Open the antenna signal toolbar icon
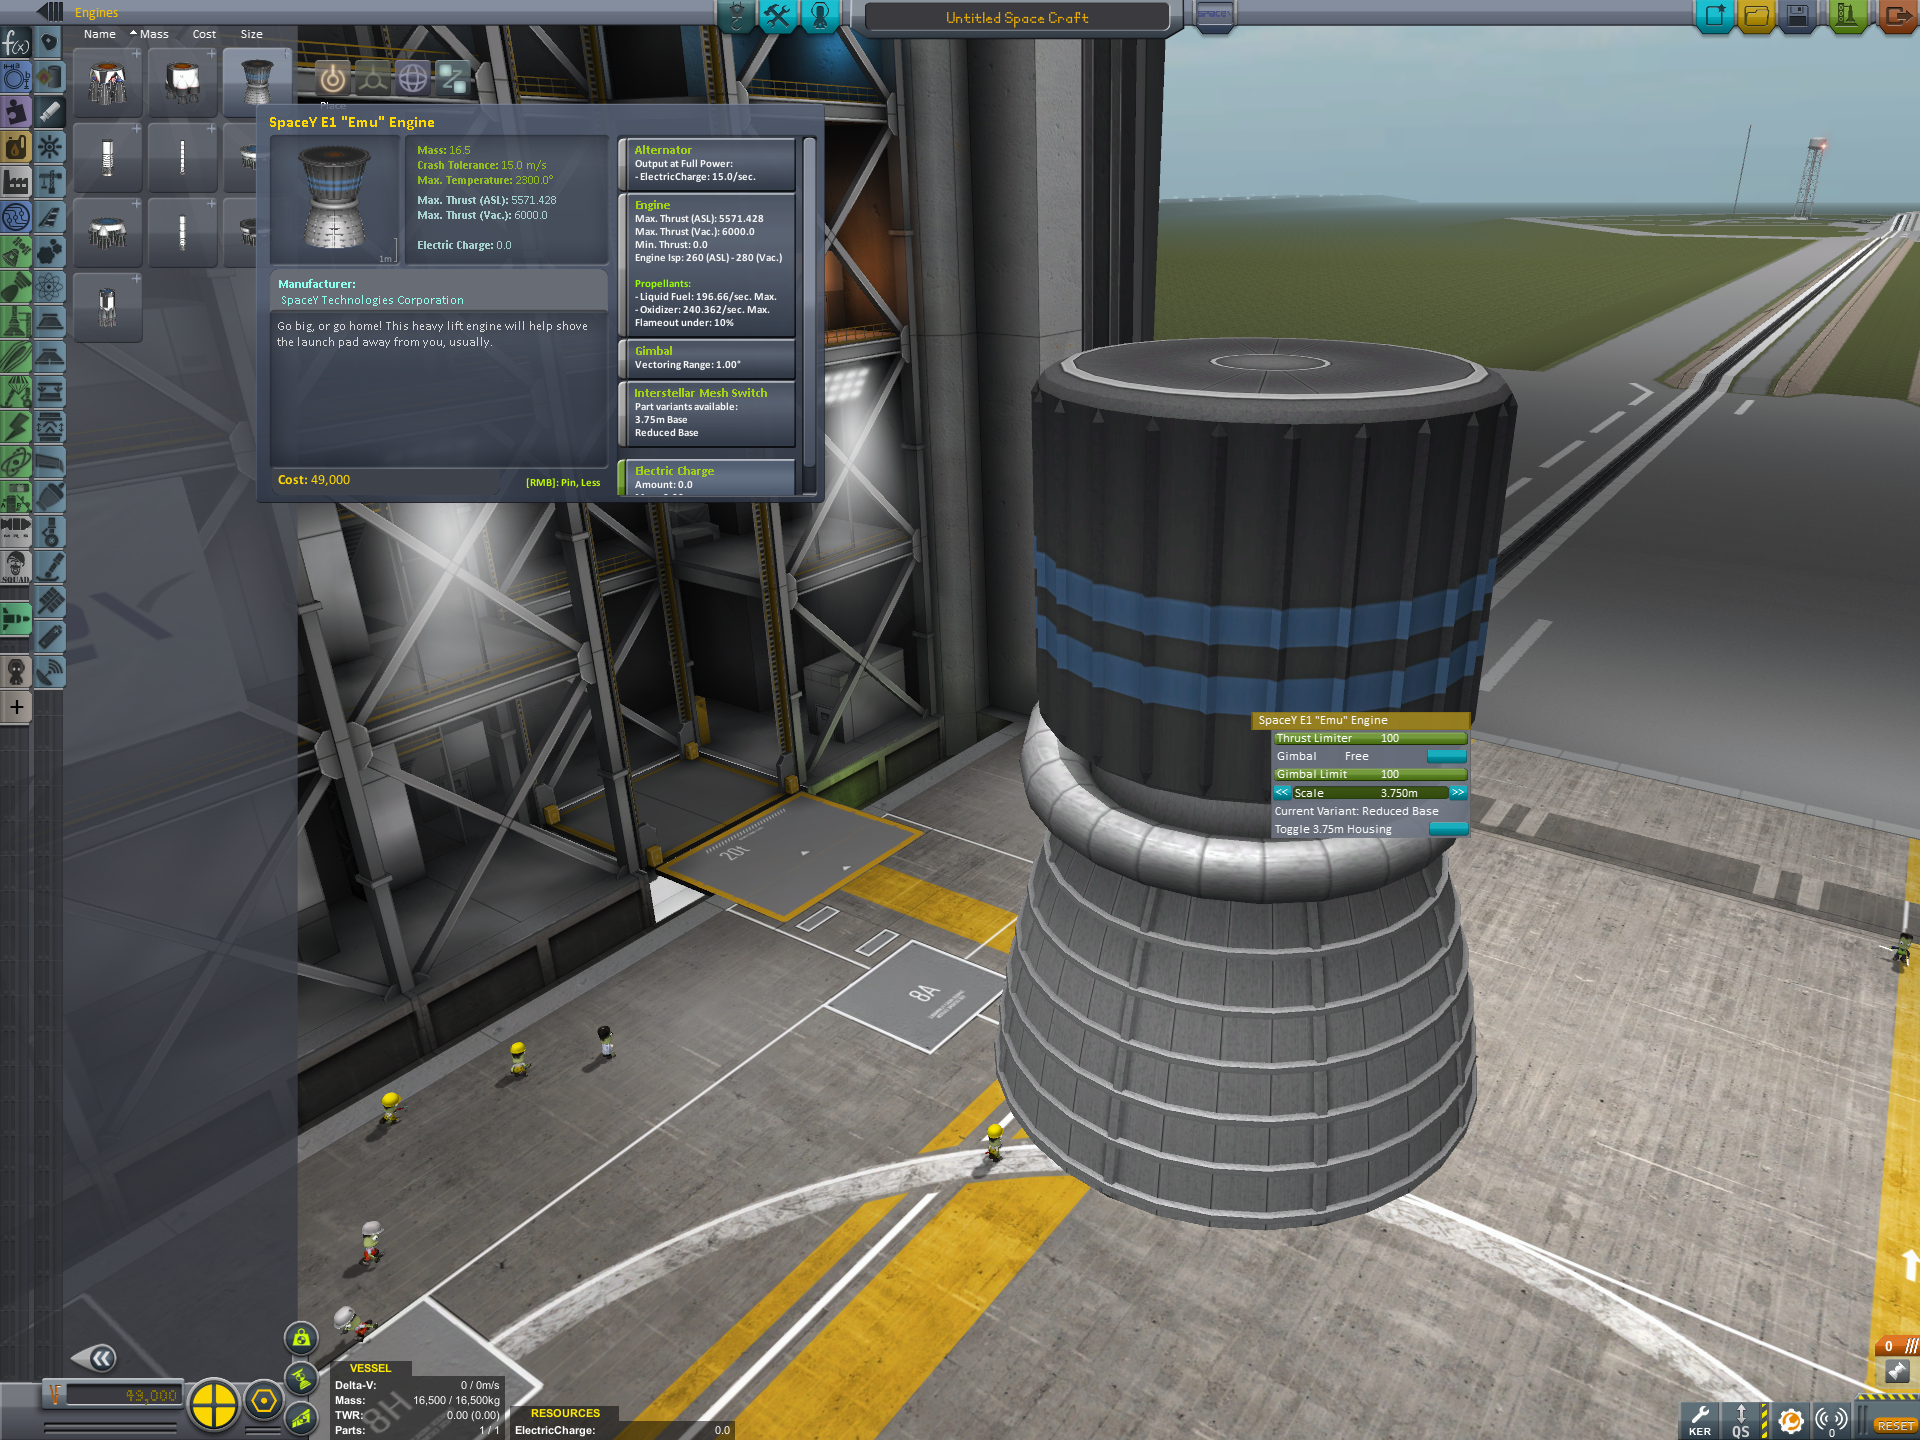Screen dimensions: 1920x1440 pyautogui.click(x=1831, y=1420)
